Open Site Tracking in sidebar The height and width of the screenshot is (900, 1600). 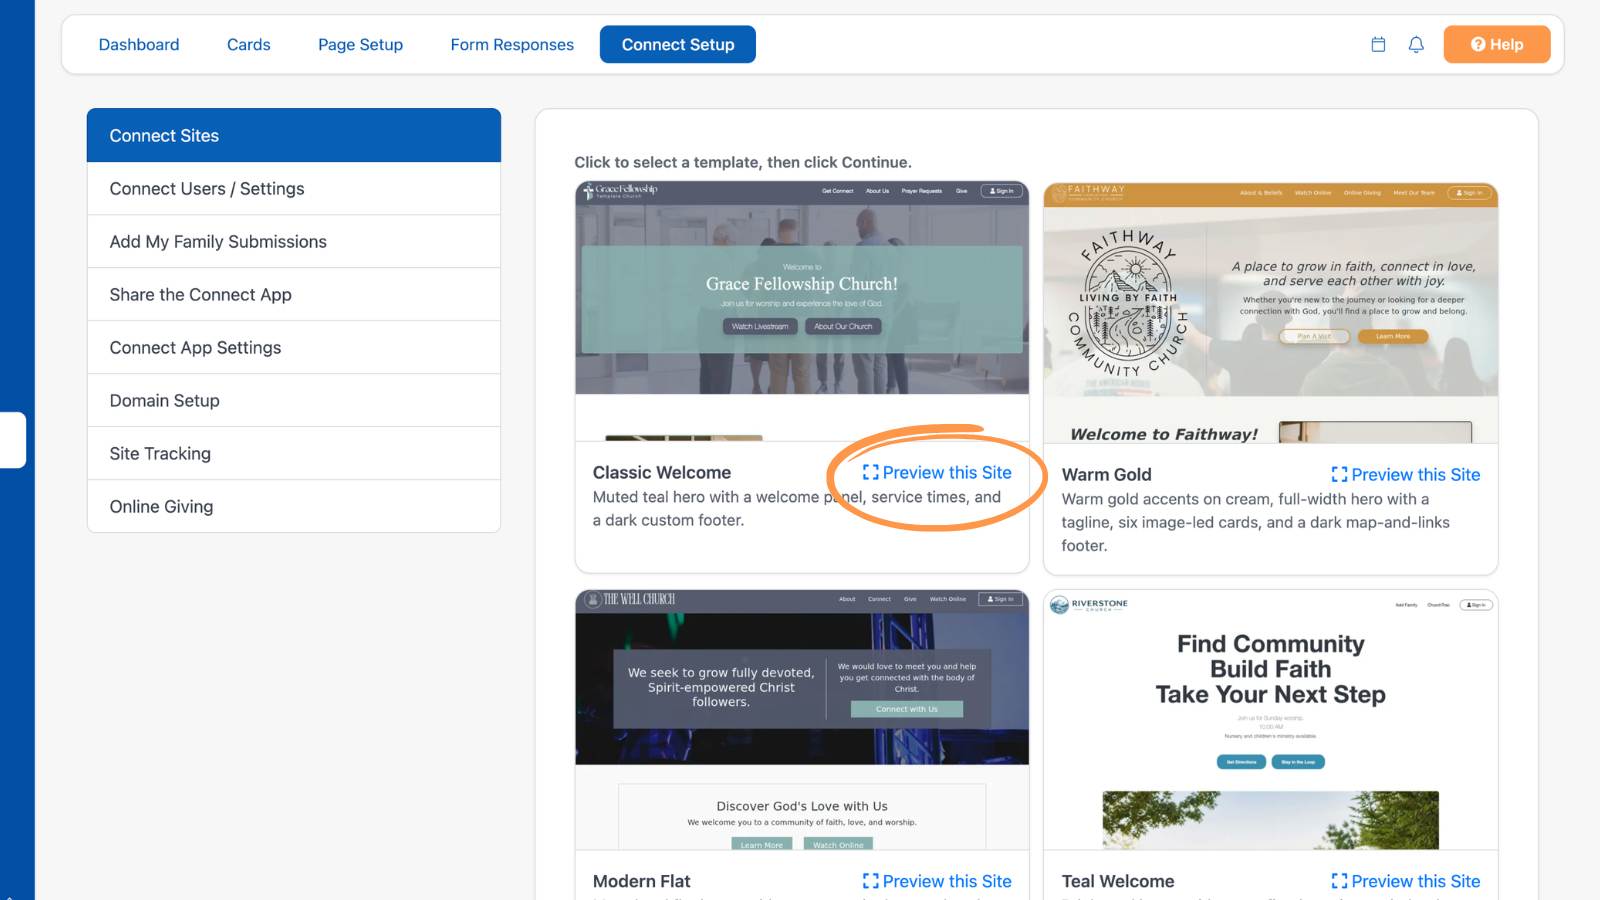click(x=294, y=453)
